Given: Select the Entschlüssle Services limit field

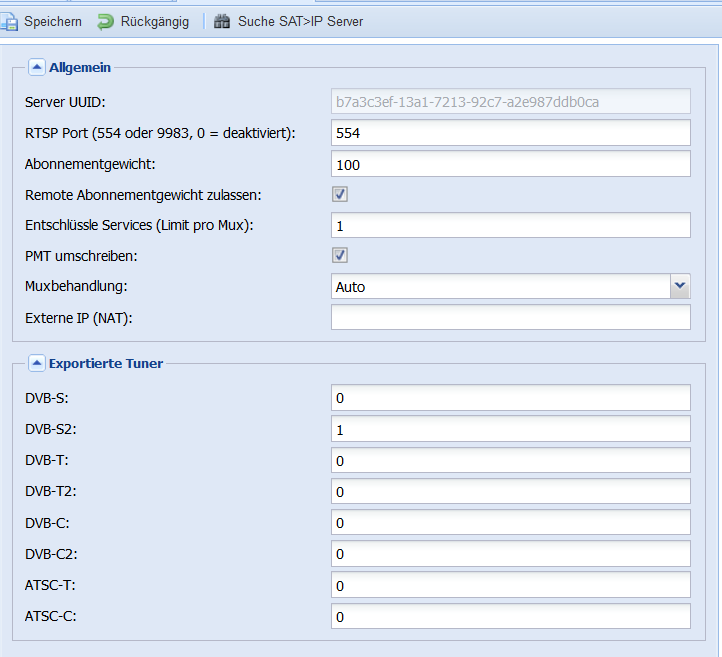Looking at the screenshot, I should [x=511, y=225].
